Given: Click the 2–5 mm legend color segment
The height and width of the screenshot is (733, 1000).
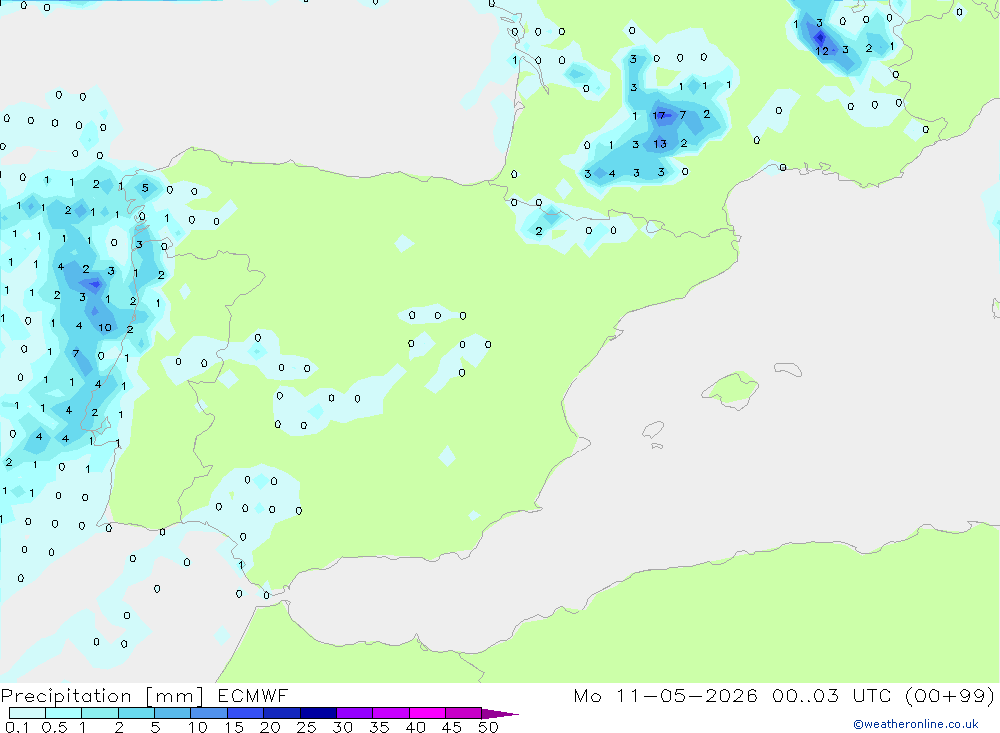Looking at the screenshot, I should point(136,713).
